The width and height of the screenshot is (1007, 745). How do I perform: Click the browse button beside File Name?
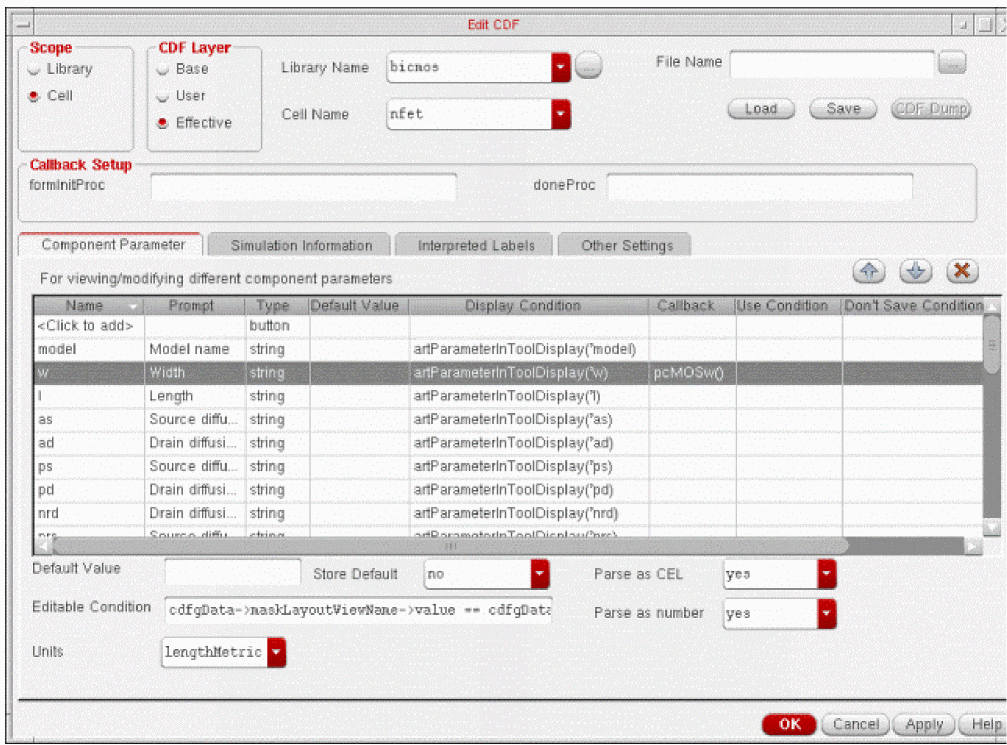[x=952, y=63]
